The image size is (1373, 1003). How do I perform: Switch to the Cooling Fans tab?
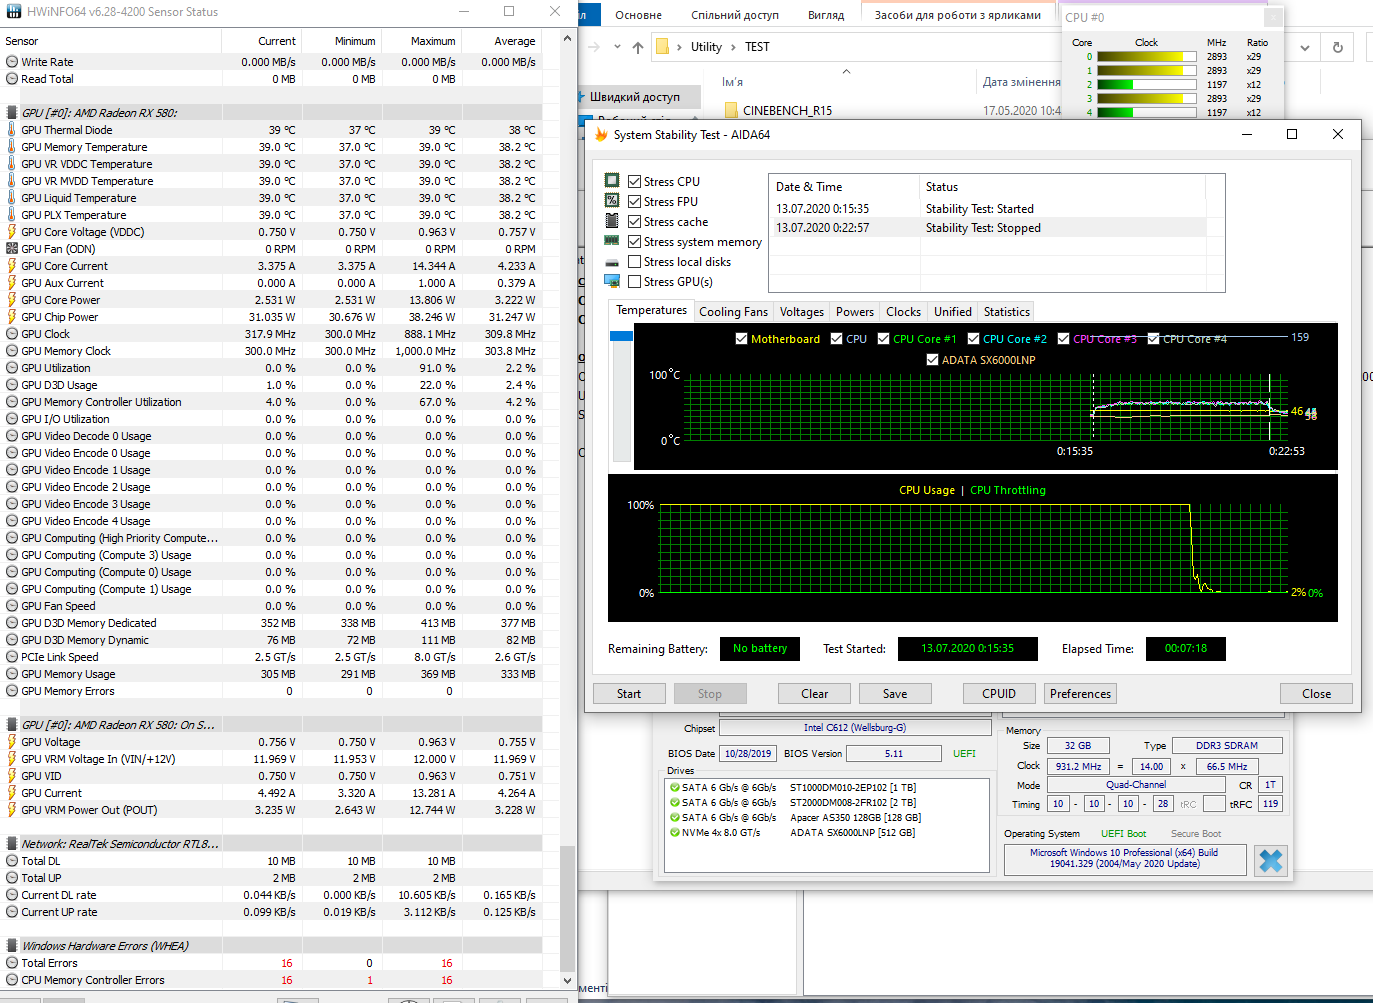coord(733,312)
